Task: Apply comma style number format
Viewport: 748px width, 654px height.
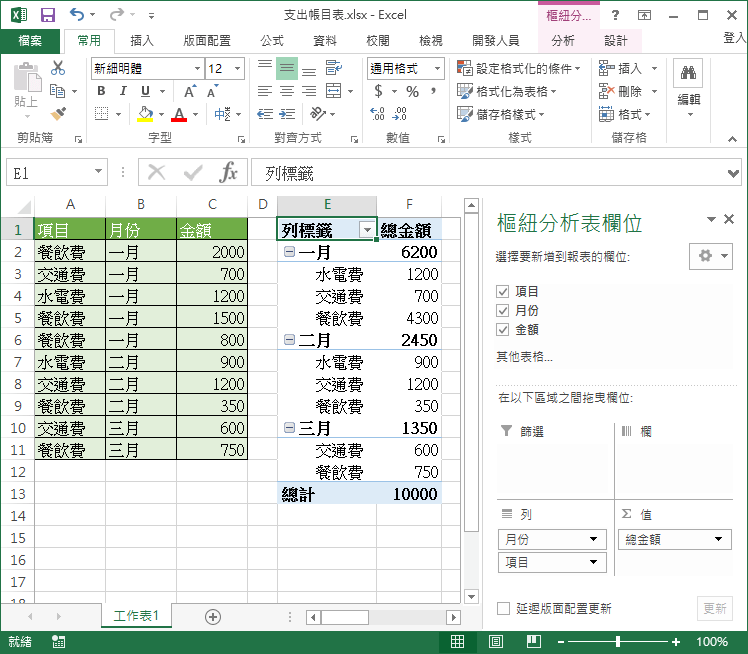Action: tap(433, 91)
